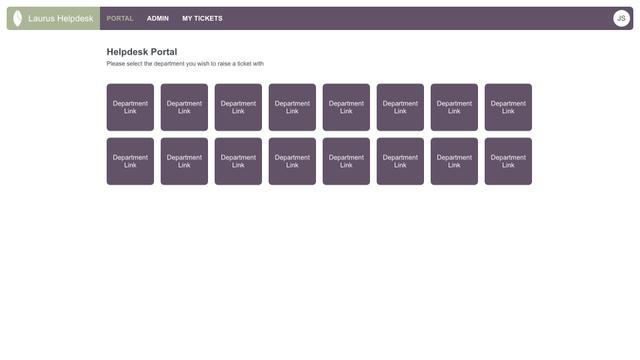Select first Department Link tile in top row
The height and width of the screenshot is (360, 640).
pos(130,107)
